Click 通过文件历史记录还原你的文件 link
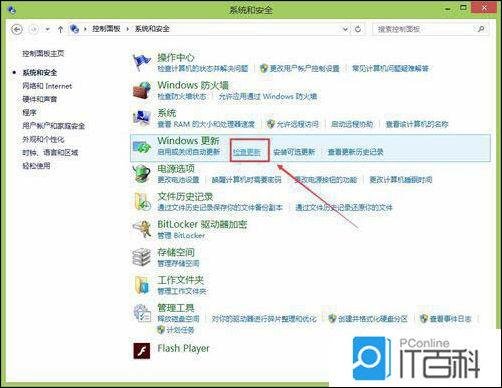This screenshot has width=502, height=388. (x=344, y=208)
